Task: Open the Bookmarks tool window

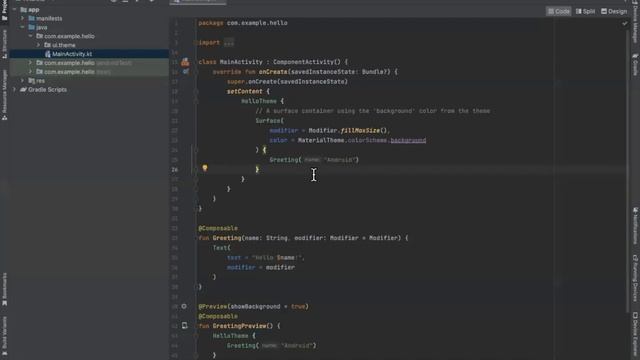Action: coord(4,289)
